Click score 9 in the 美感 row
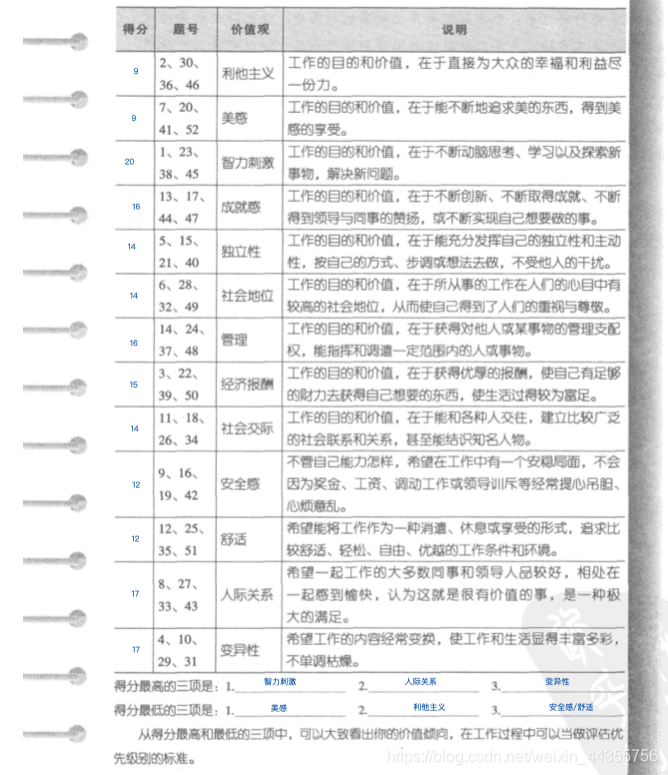The width and height of the screenshot is (668, 775). coord(134,118)
